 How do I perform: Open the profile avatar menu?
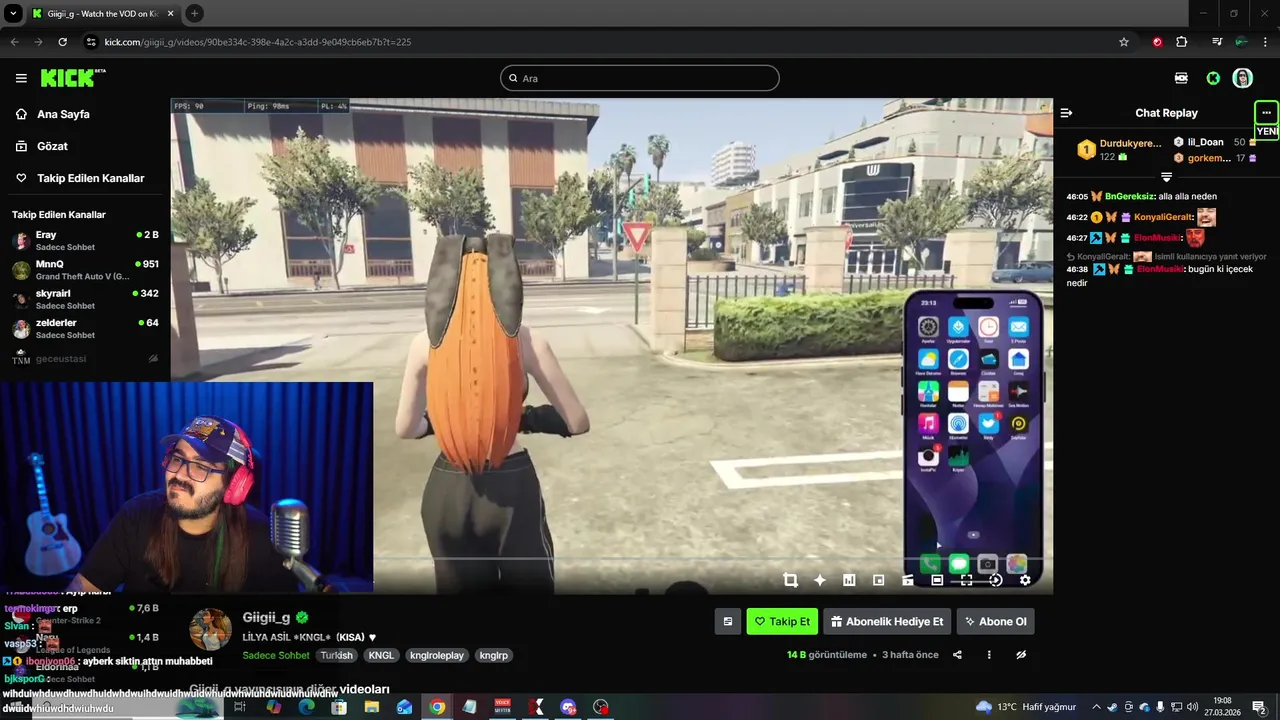(x=1242, y=78)
